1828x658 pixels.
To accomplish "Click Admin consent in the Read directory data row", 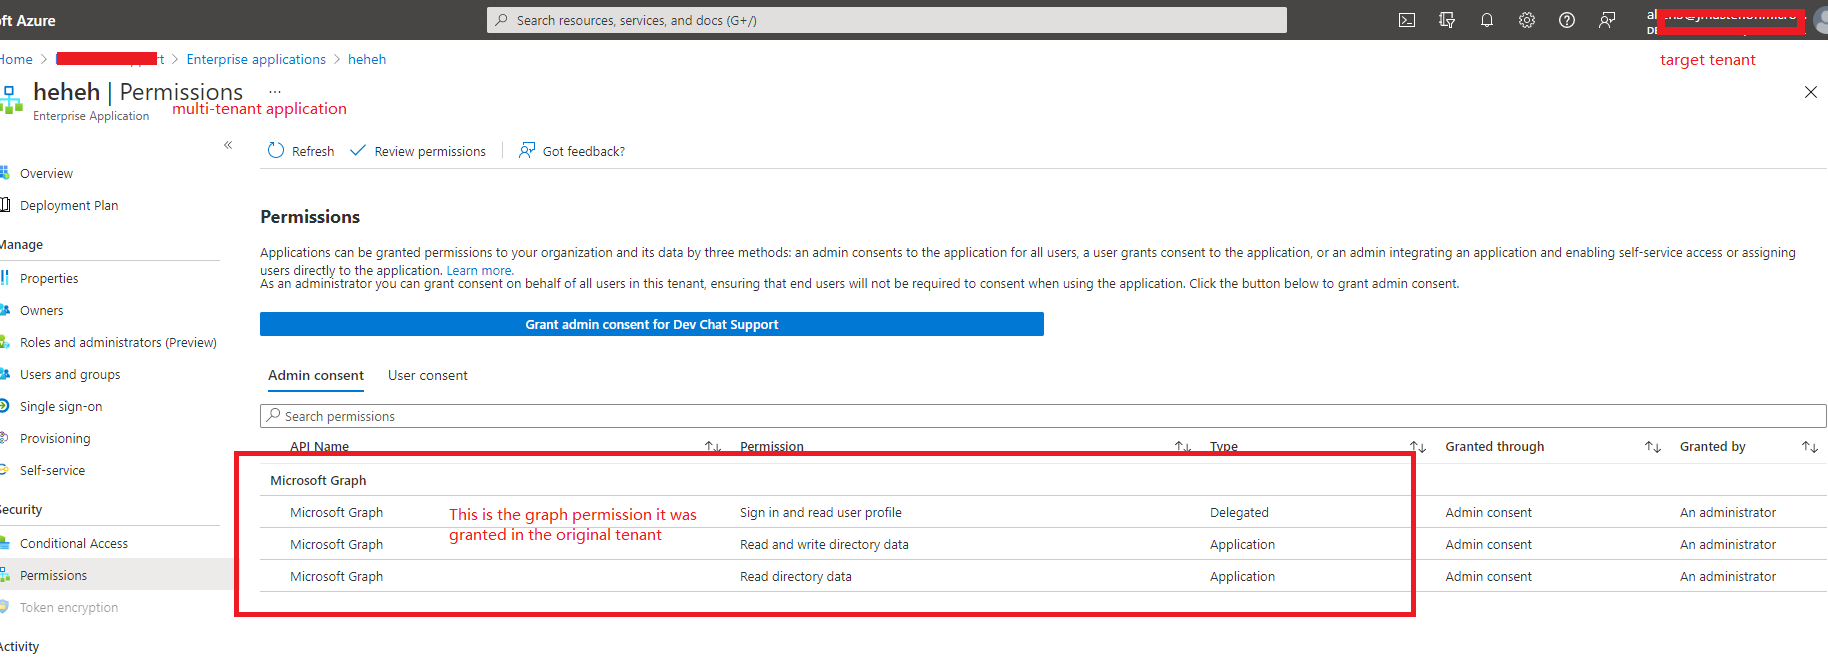I will [x=1488, y=576].
